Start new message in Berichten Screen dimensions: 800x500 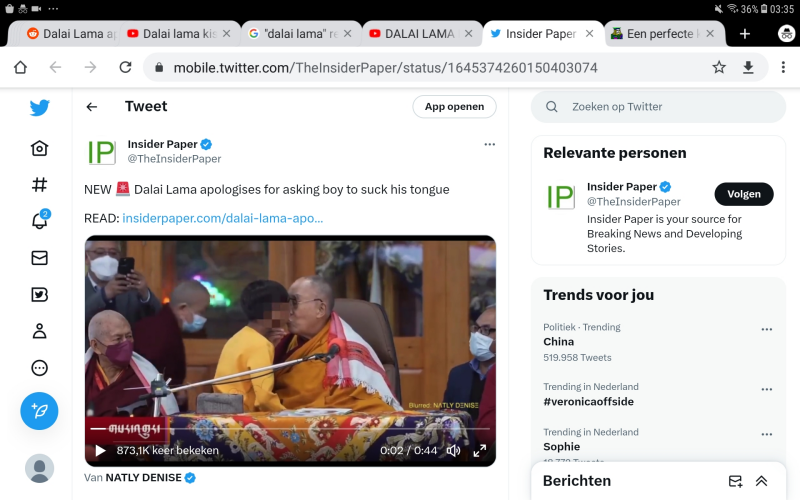pyautogui.click(x=735, y=481)
